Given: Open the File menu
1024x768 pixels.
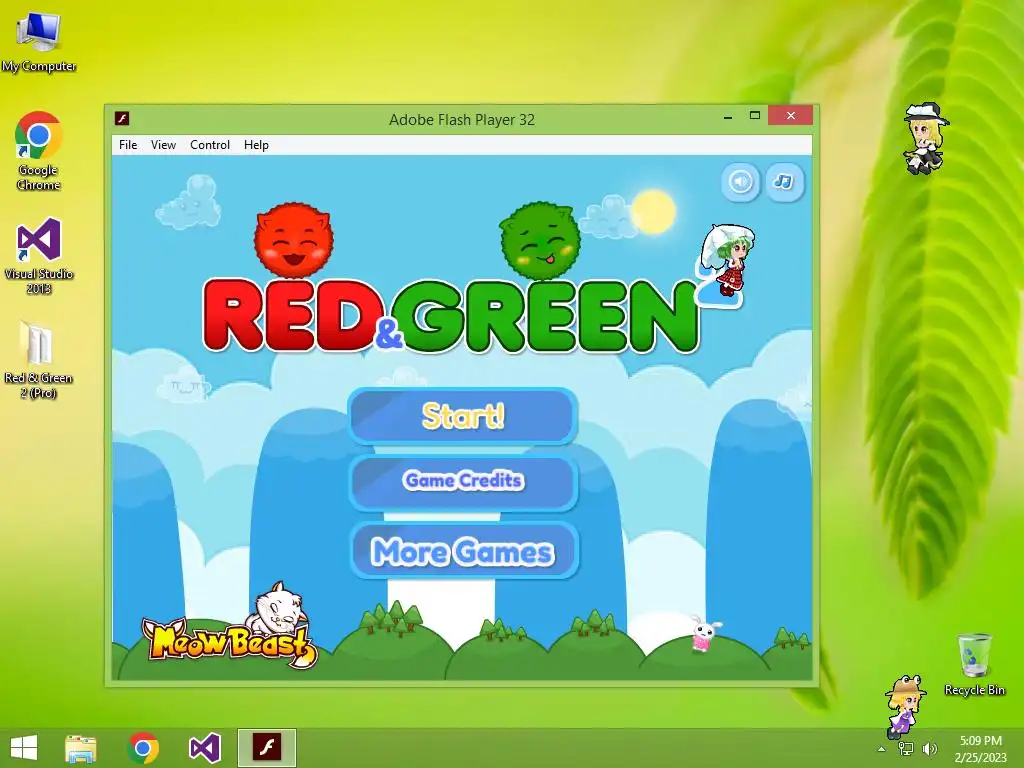Looking at the screenshot, I should click(128, 145).
